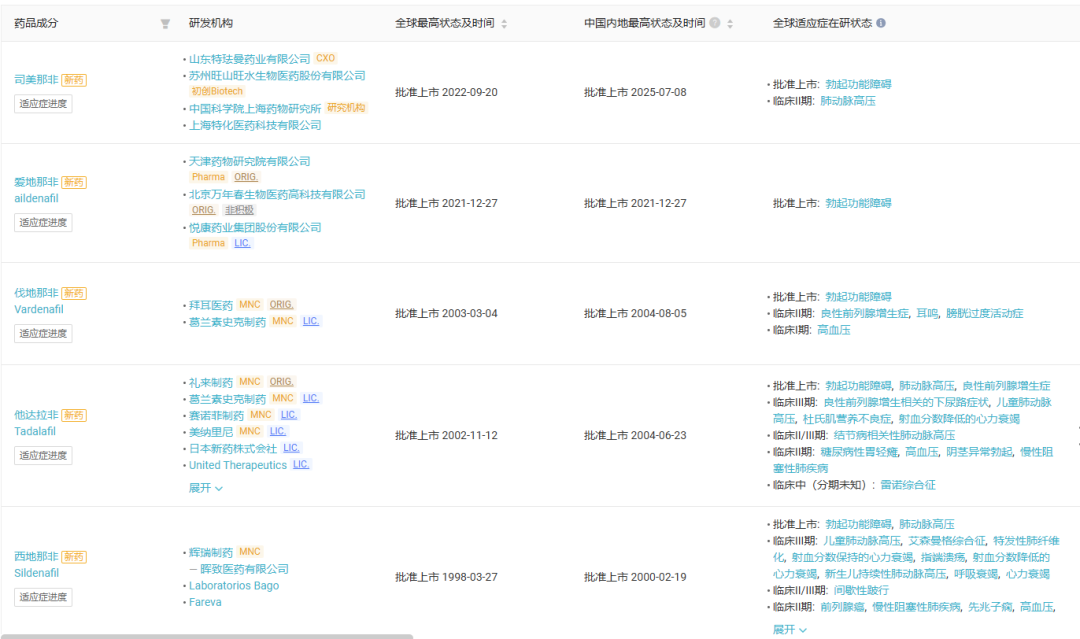This screenshot has height=639, width=1080.
Task: Open 上海特化医药科技有限公司 link
Action: click(255, 125)
